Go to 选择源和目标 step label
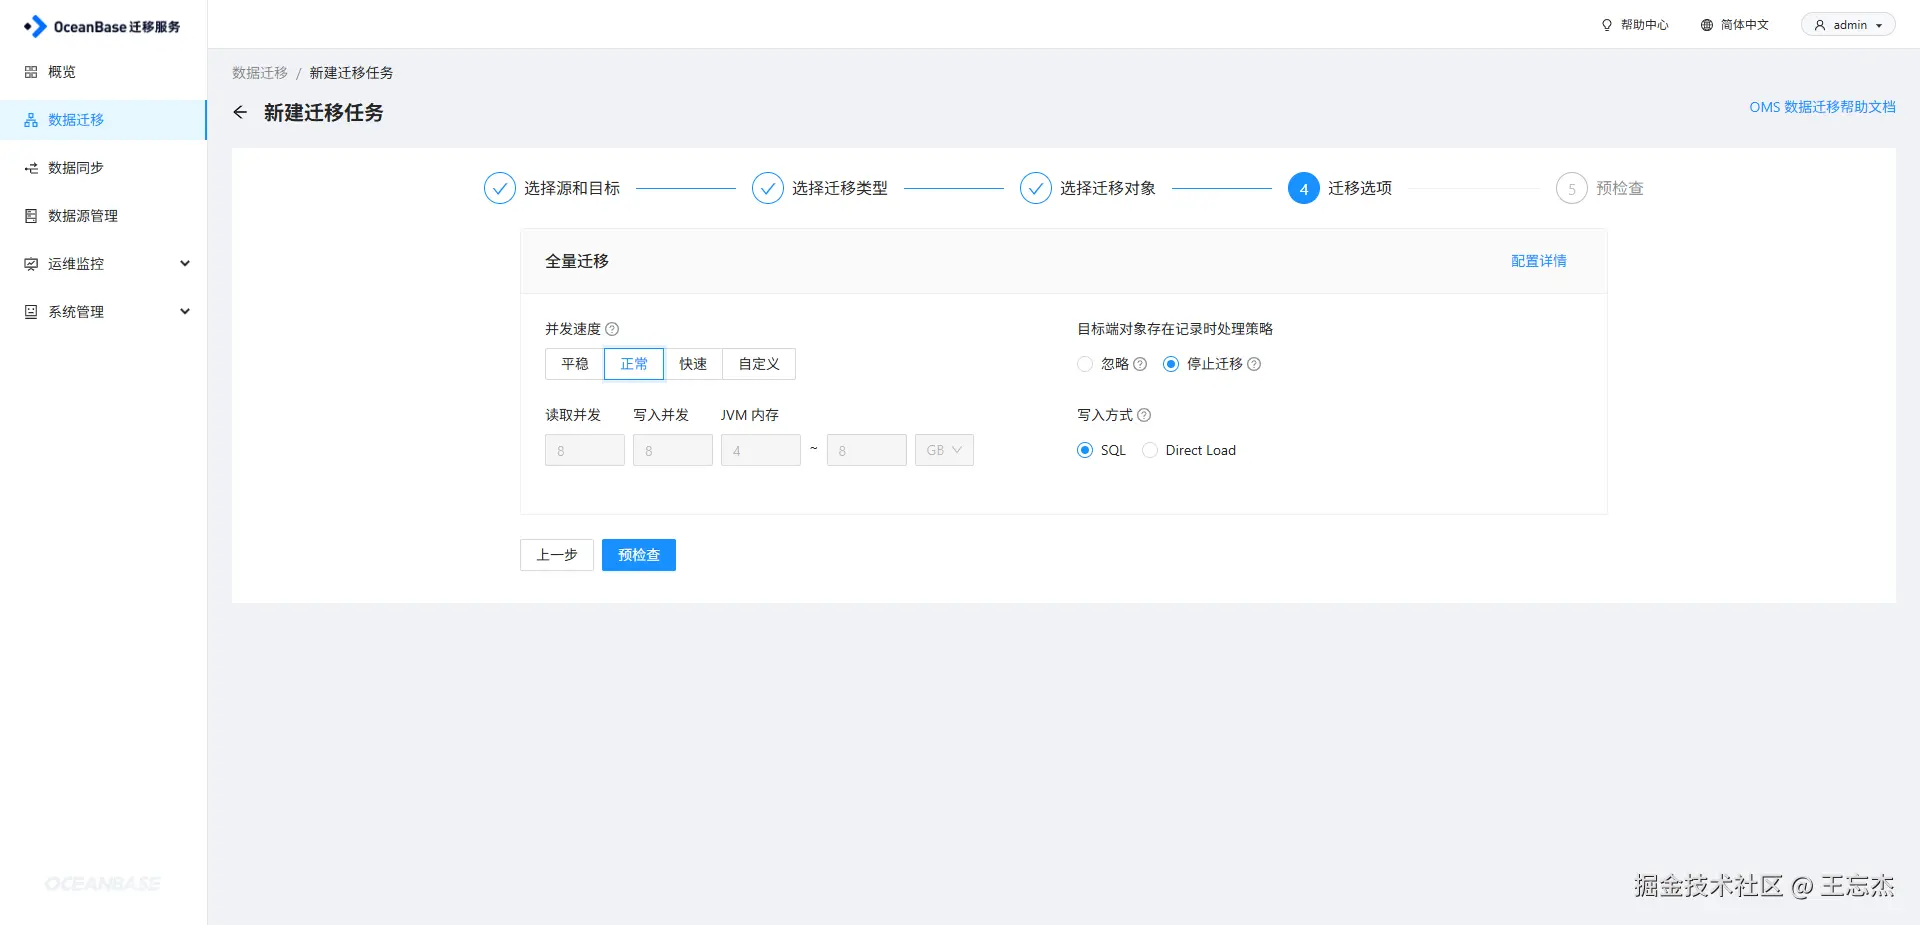 tap(572, 188)
